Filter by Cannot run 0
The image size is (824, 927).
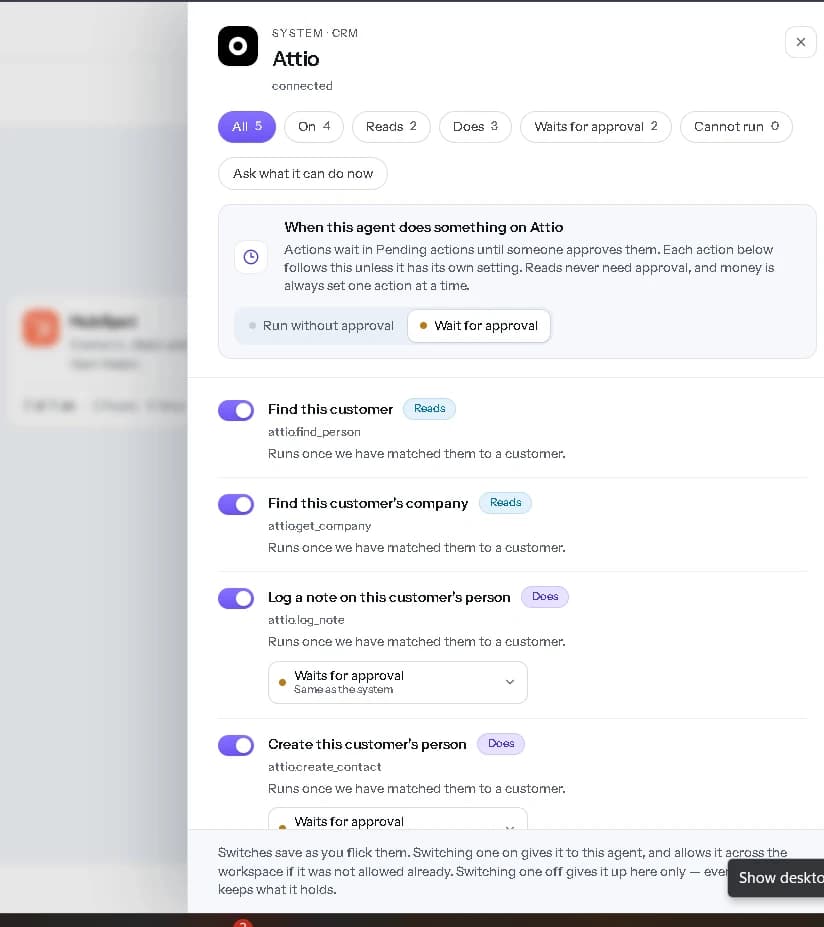[x=736, y=127]
